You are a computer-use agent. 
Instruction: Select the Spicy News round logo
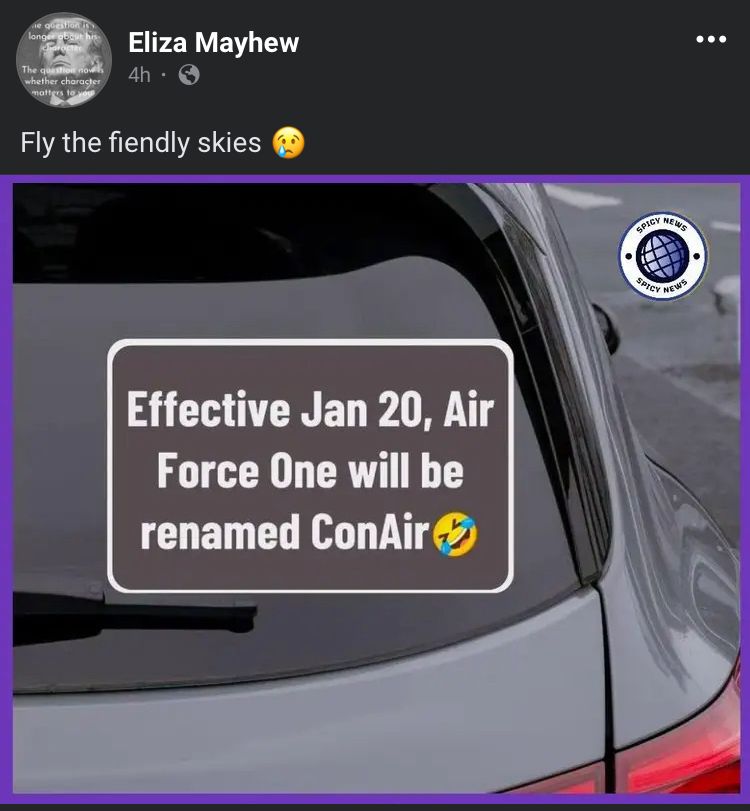tap(663, 256)
